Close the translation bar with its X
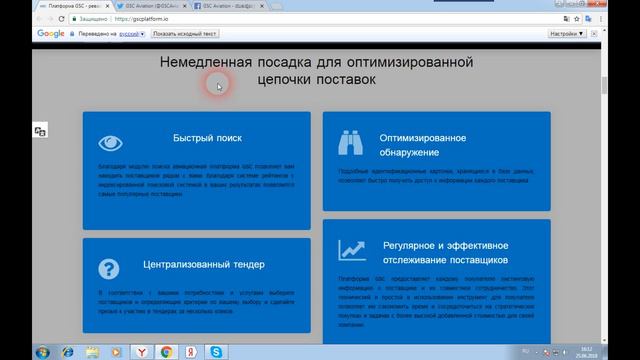640x360 pixels. 594,34
